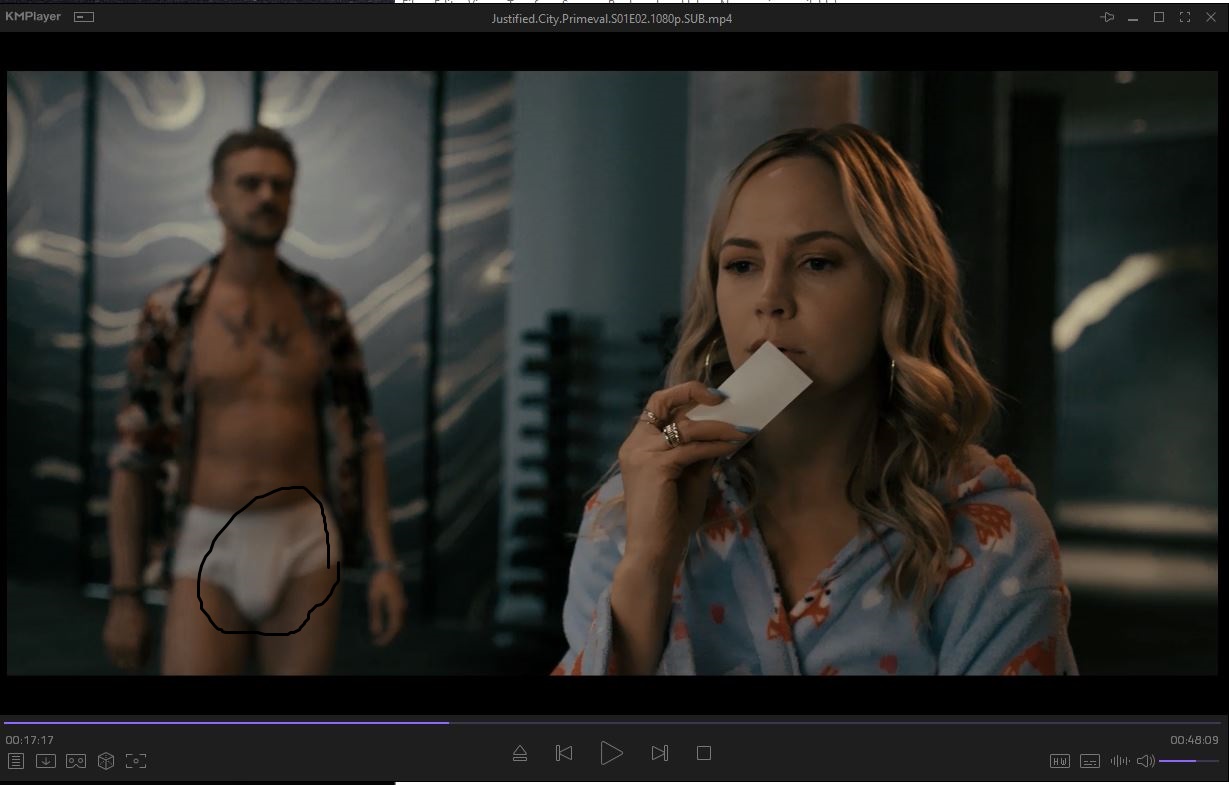Toggle the VR mode goggles icon

[76, 761]
